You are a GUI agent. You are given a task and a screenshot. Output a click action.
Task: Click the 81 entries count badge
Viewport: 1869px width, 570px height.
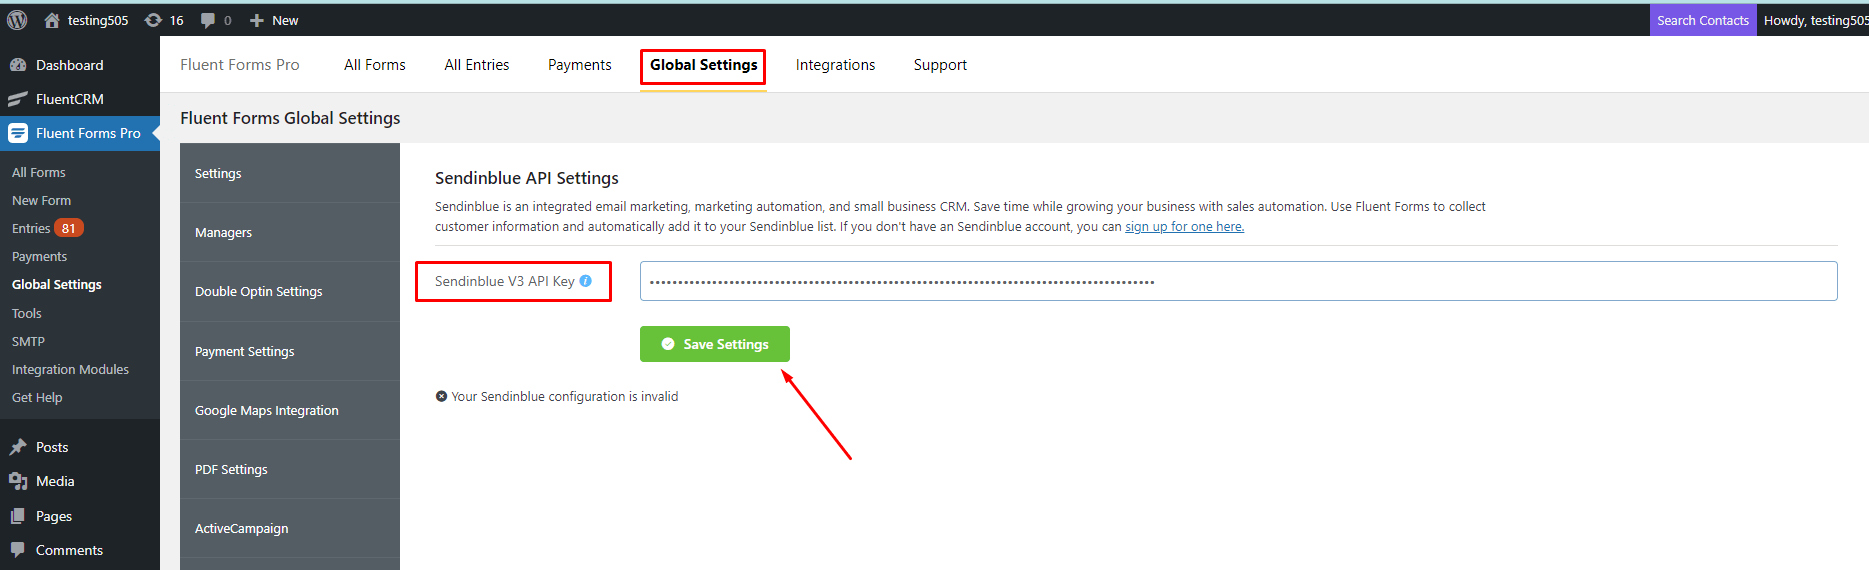[68, 228]
